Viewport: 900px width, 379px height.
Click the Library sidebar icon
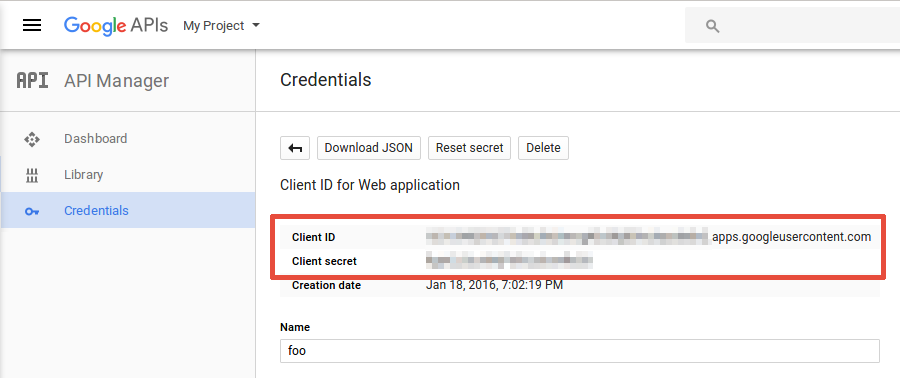click(x=32, y=175)
